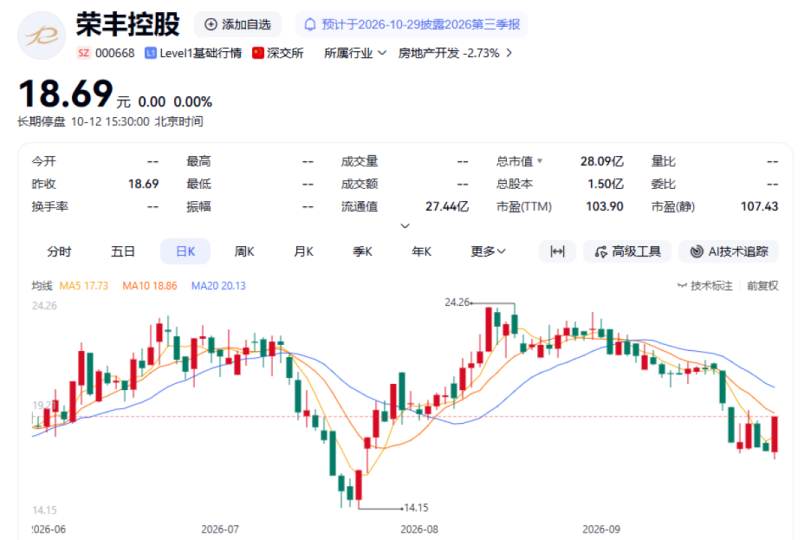Click the 2026-08 date axis label
The image size is (804, 540).
pyautogui.click(x=419, y=529)
